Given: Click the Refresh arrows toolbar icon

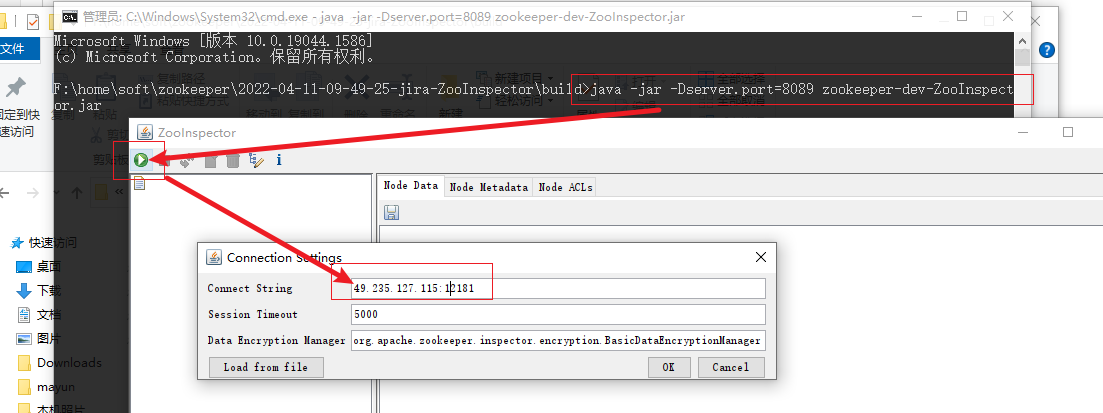Looking at the screenshot, I should pos(187,161).
